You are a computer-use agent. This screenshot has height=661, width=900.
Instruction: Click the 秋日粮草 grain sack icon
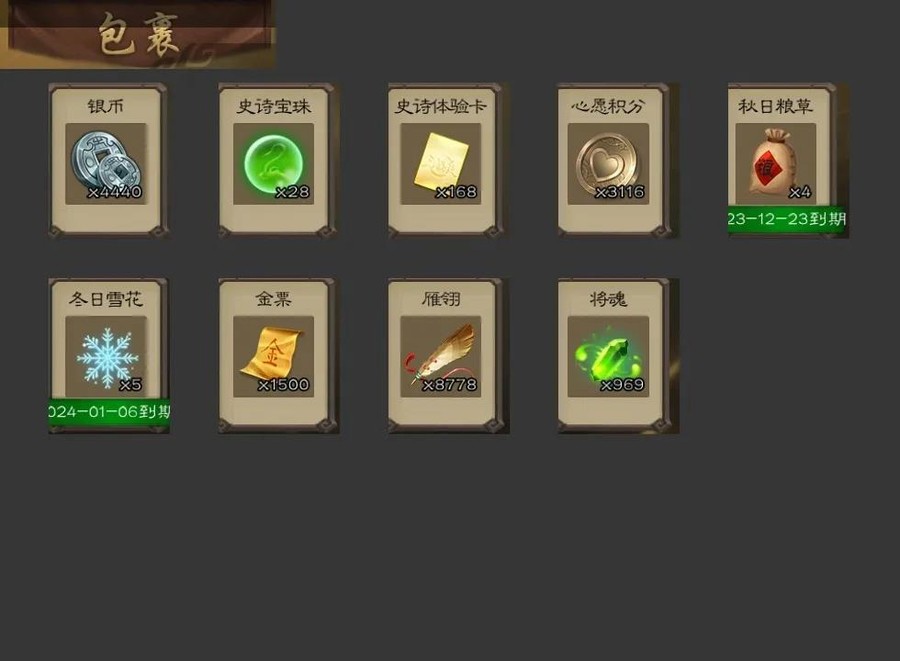(x=775, y=164)
